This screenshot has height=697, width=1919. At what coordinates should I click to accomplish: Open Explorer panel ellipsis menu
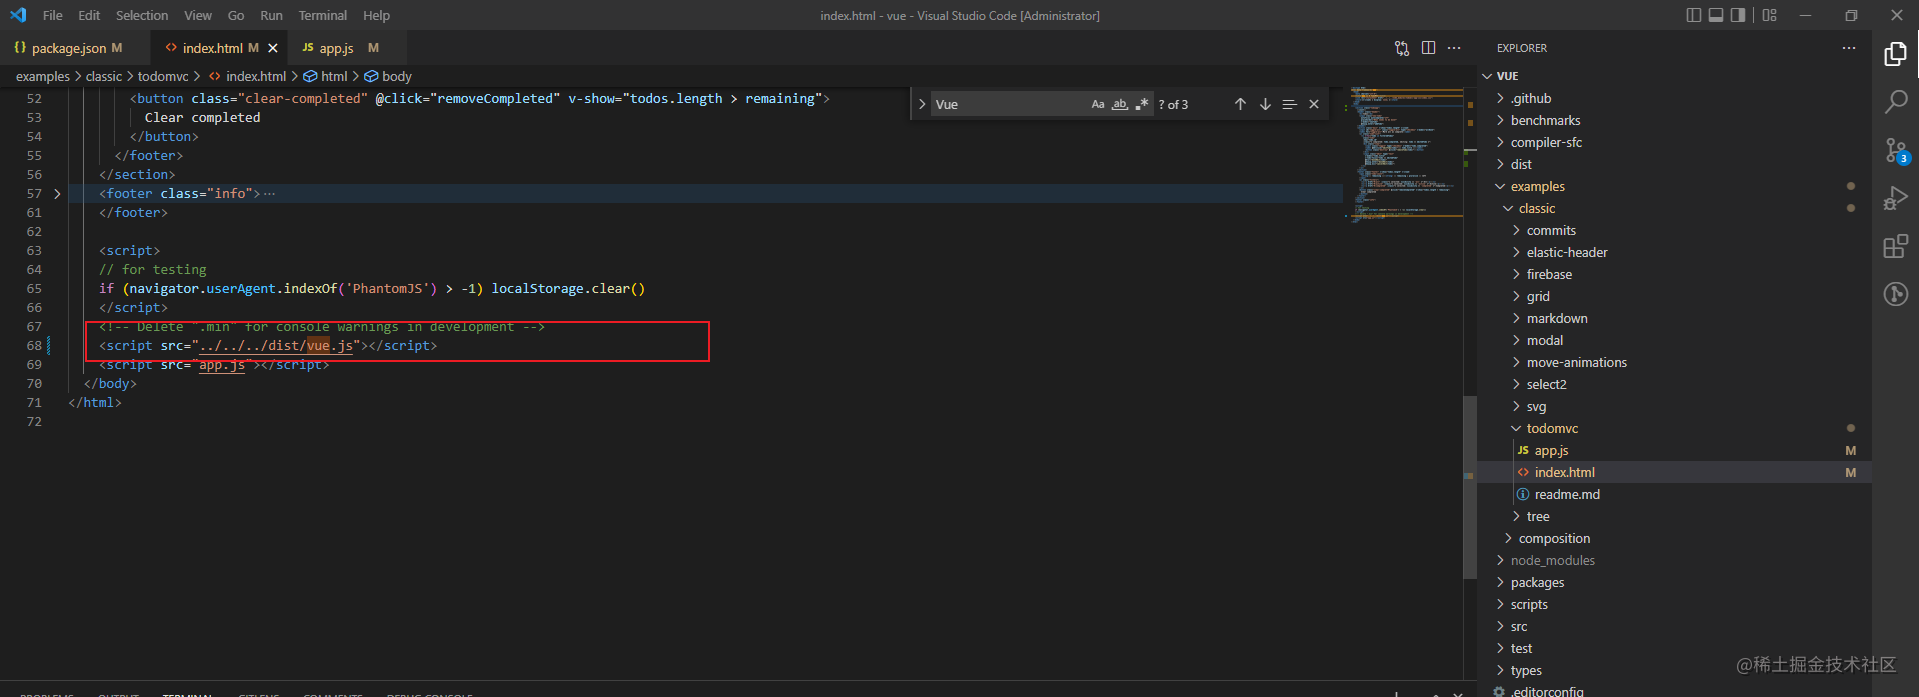coord(1849,48)
